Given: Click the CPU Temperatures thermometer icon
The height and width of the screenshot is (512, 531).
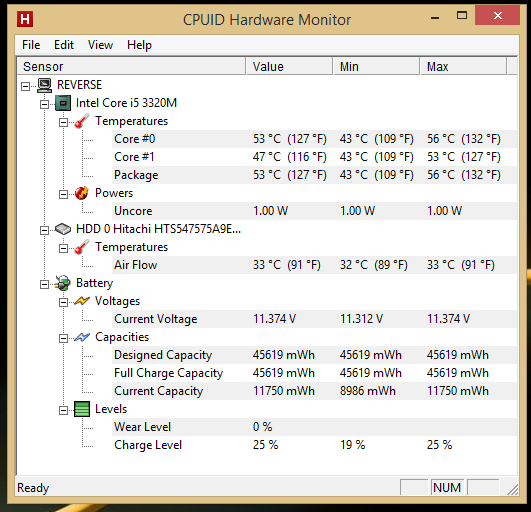Looking at the screenshot, I should 82,121.
